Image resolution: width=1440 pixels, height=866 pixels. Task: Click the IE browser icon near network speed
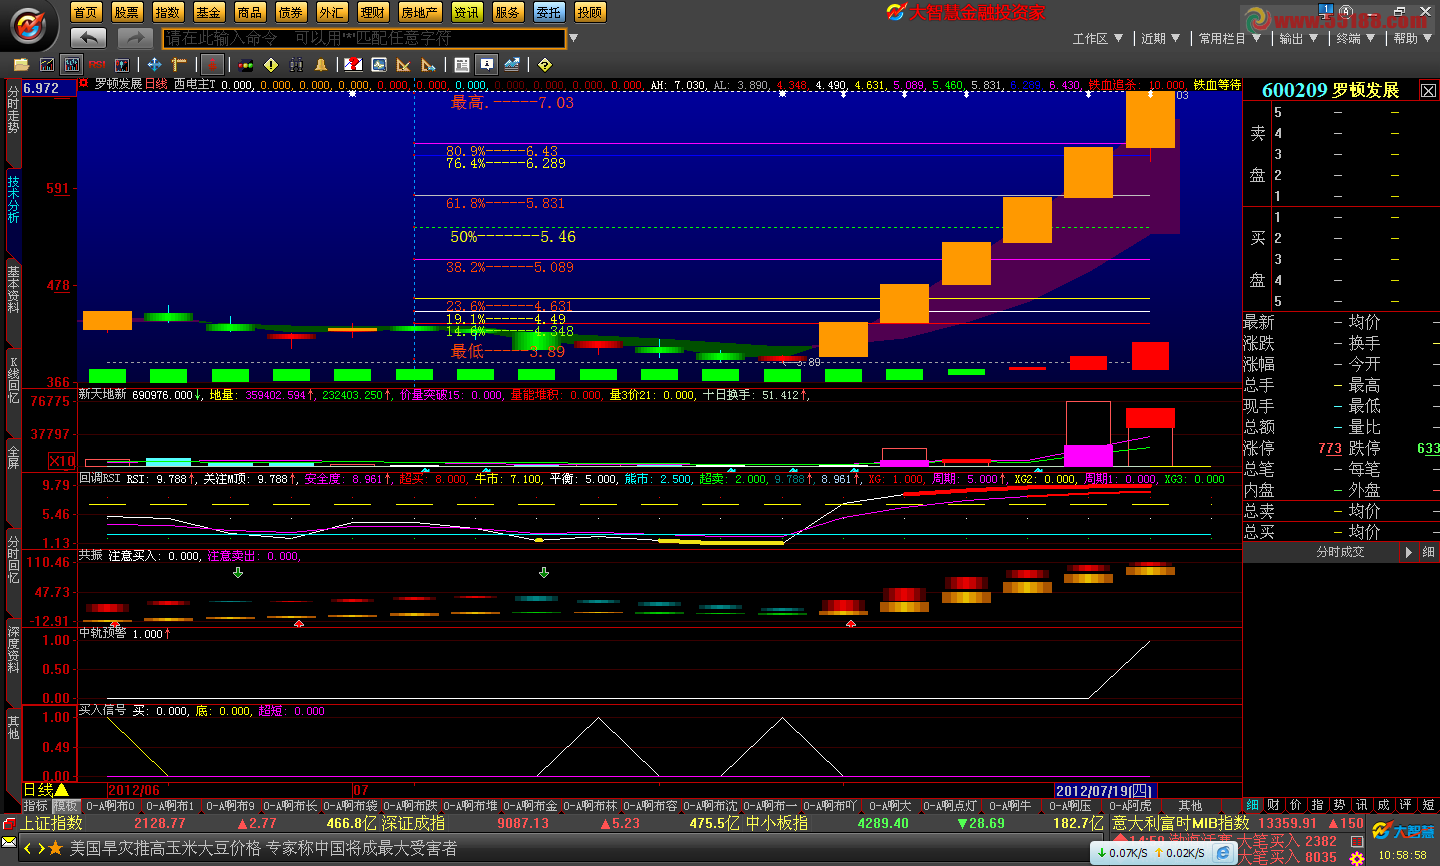pyautogui.click(x=1224, y=853)
